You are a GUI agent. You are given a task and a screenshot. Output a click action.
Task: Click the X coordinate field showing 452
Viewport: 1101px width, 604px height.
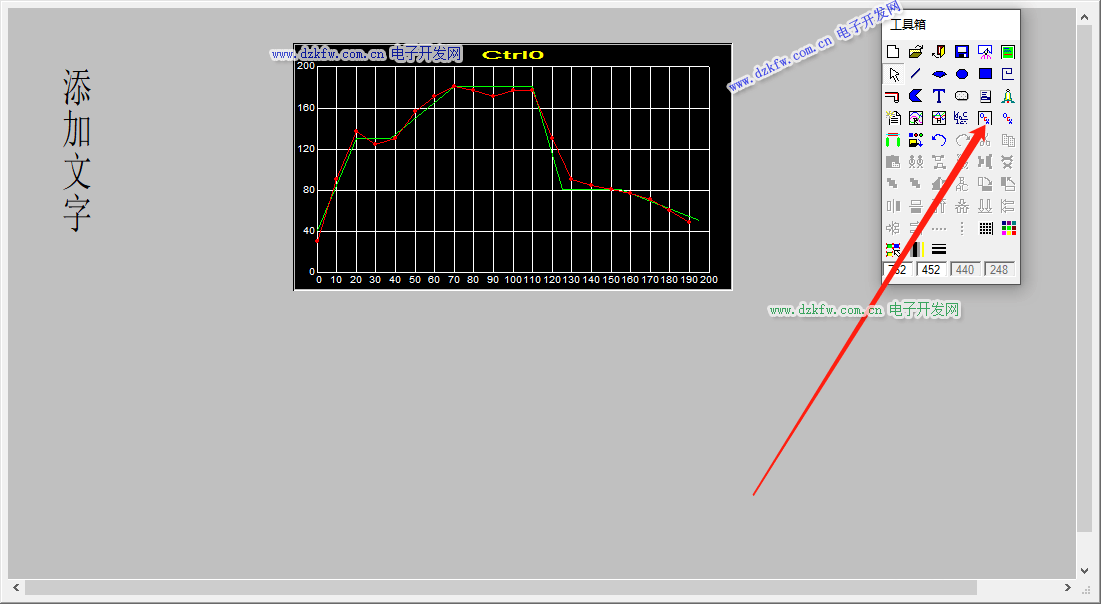coord(931,270)
